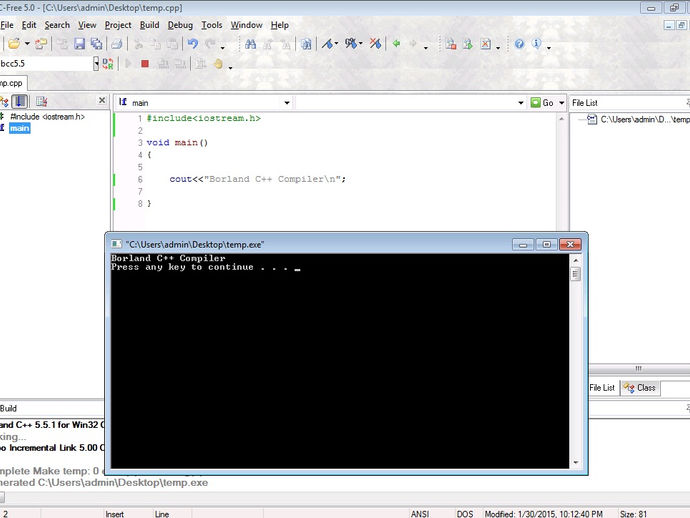This screenshot has width=690, height=518.
Task: Click the grayed Redo icon
Action: pos(210,44)
